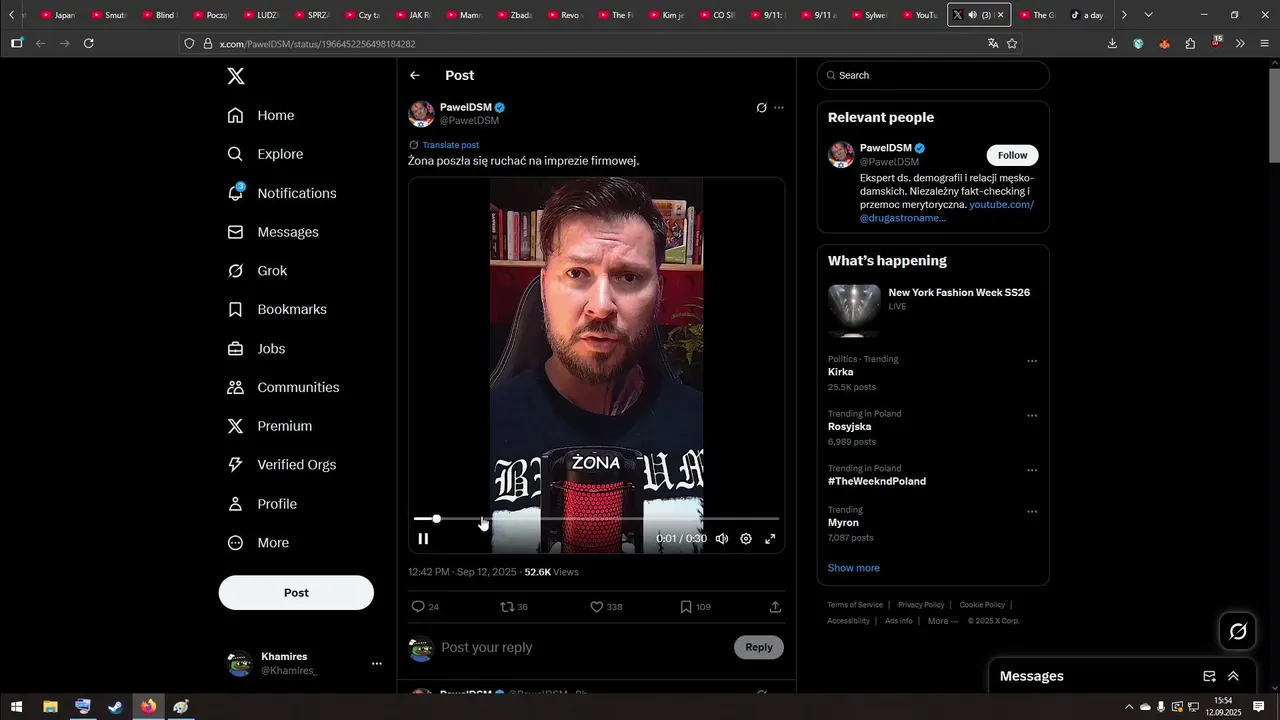1280x720 pixels.
Task: Mute the video volume icon
Action: coord(722,539)
